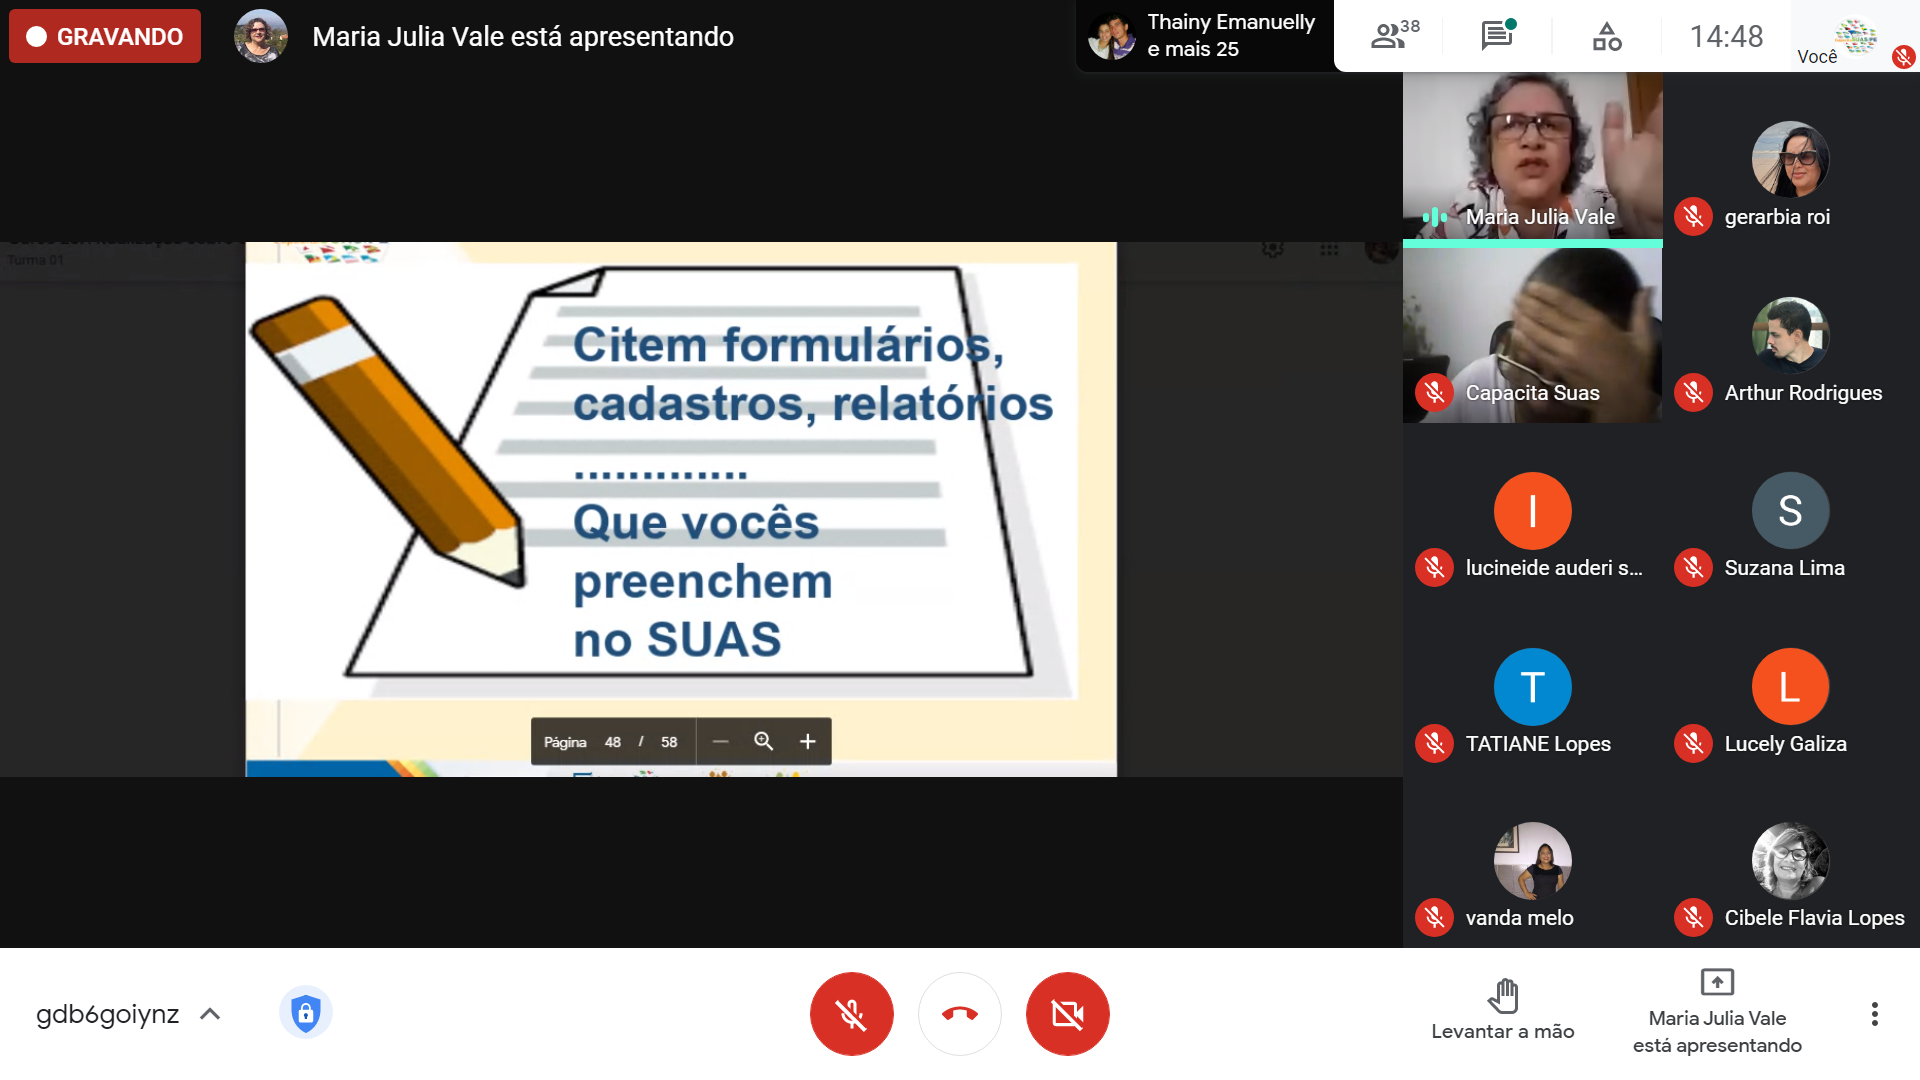This screenshot has height=1080, width=1920.
Task: Open the chat messages panel
Action: pos(1497,36)
